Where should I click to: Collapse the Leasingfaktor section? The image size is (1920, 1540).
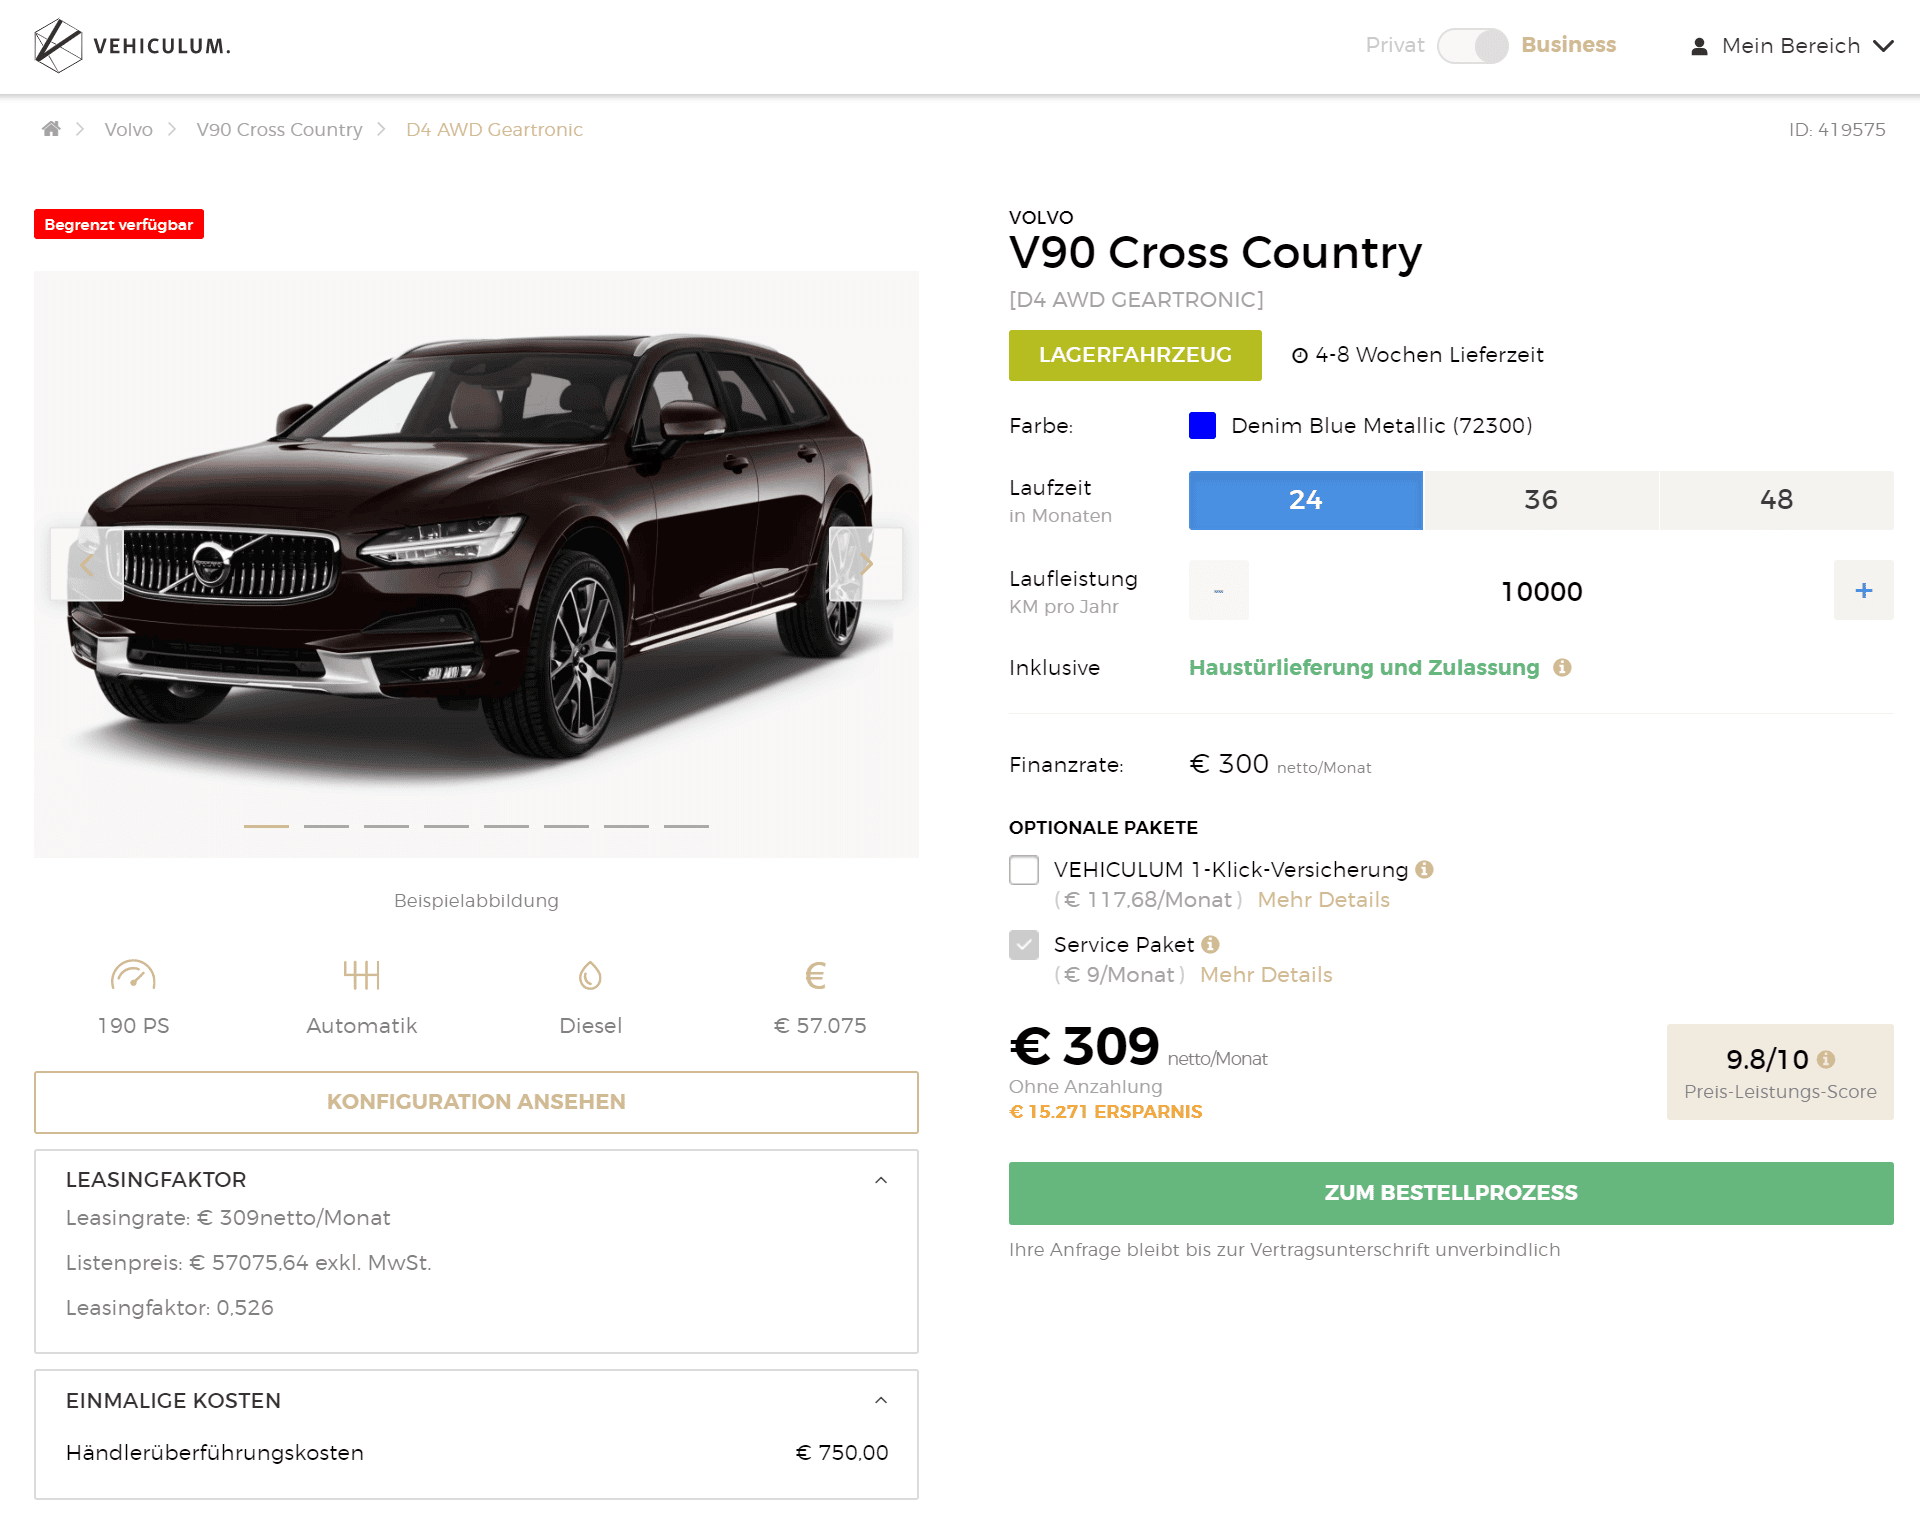click(881, 1180)
